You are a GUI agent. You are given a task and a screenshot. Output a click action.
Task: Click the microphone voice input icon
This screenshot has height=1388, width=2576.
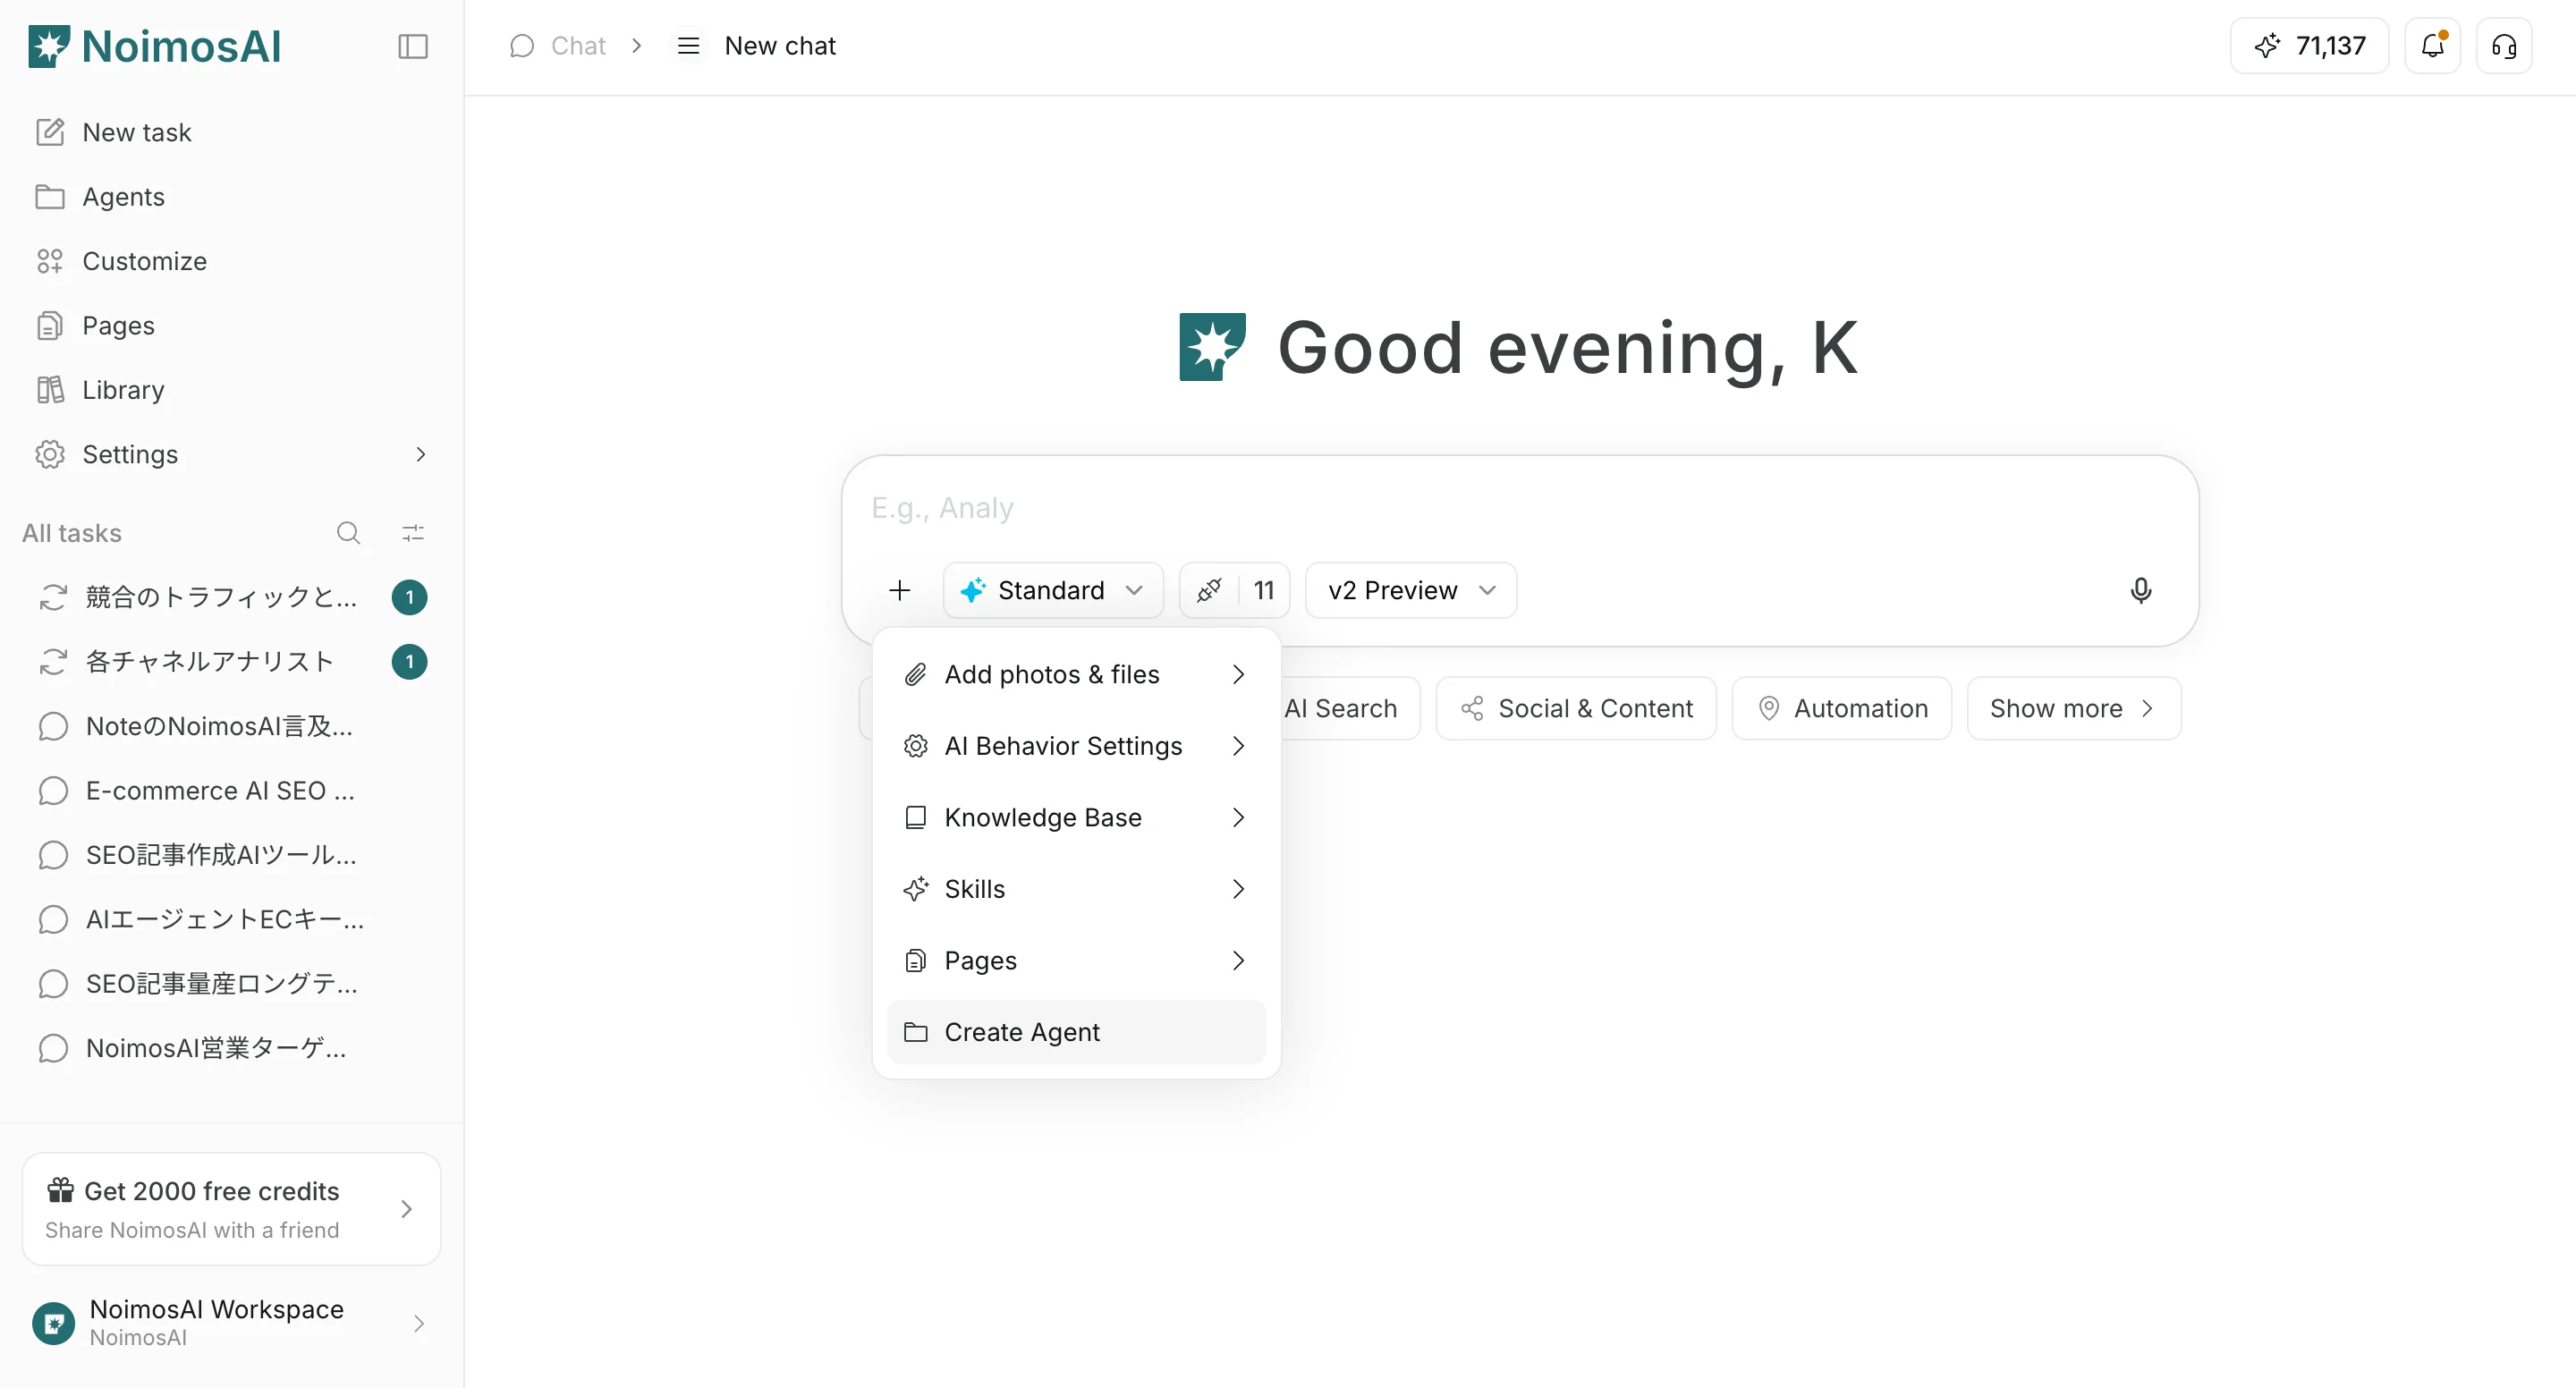pos(2141,590)
